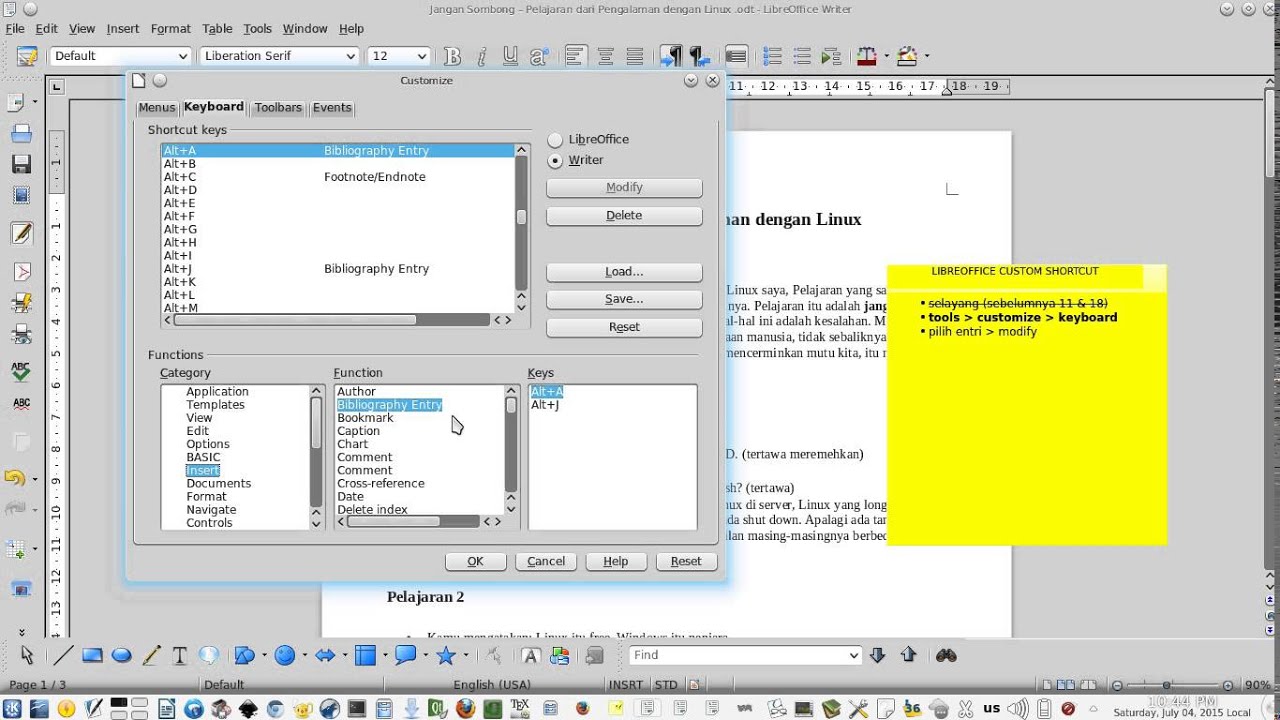Toggle underline formatting in toolbar

[x=511, y=56]
